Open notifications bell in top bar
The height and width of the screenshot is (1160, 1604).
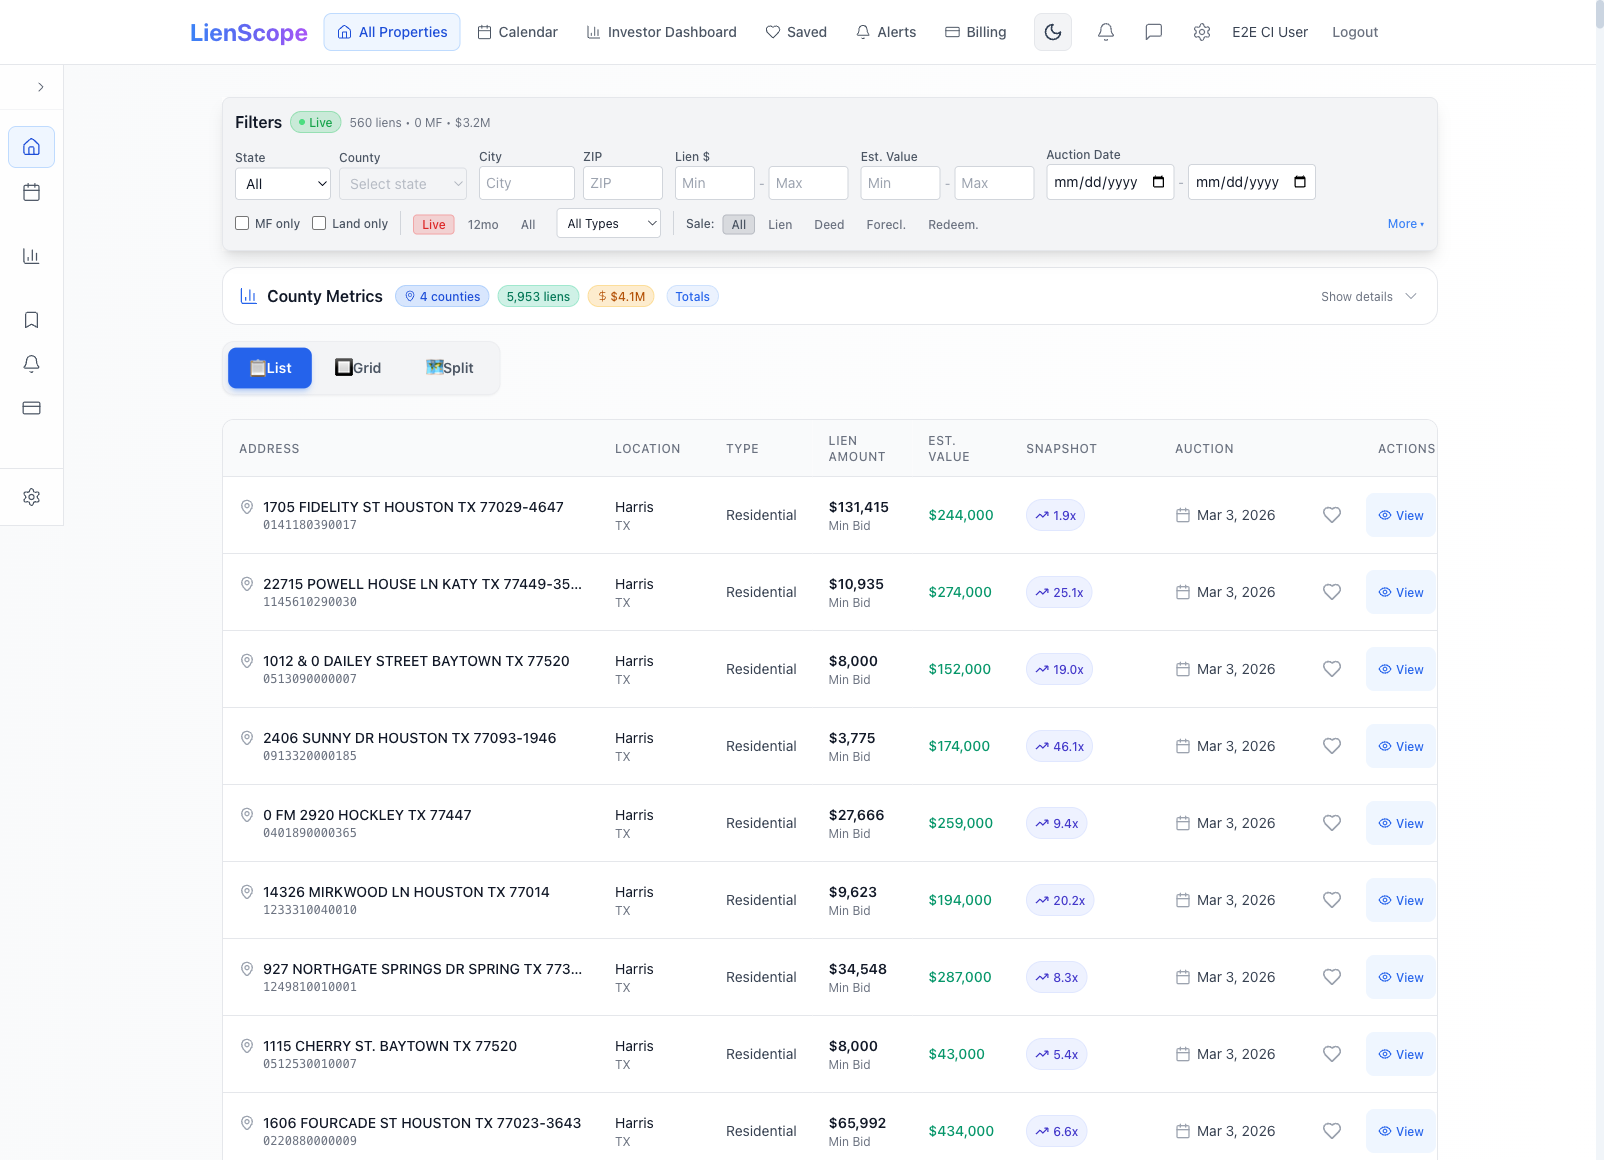click(x=1106, y=32)
